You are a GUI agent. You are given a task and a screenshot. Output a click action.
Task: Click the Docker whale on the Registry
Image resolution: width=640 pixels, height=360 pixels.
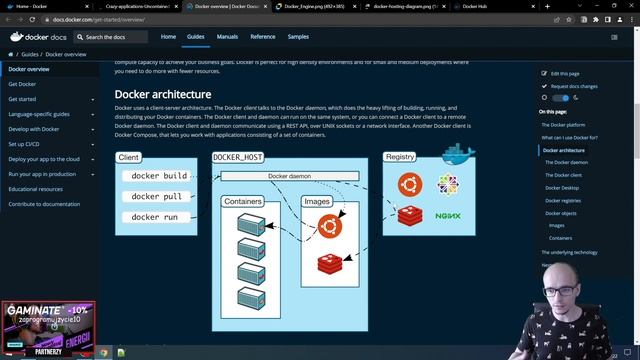coord(458,153)
